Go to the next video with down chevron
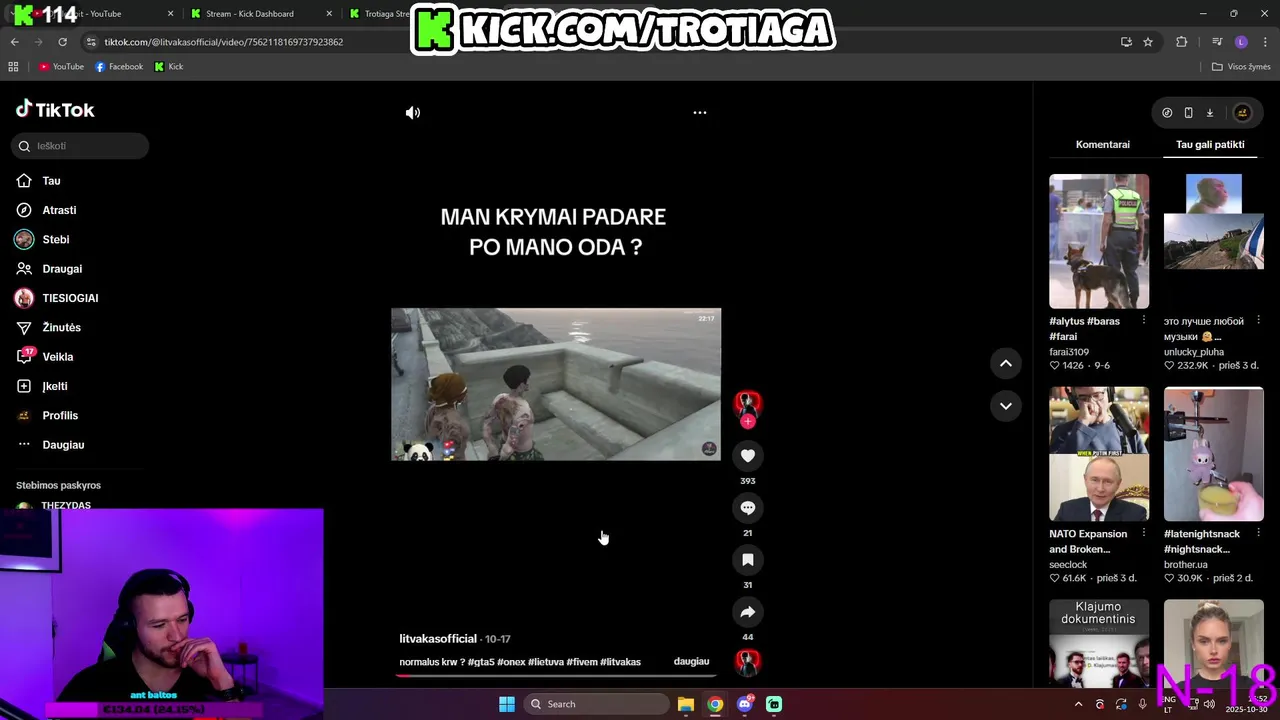 (1006, 406)
